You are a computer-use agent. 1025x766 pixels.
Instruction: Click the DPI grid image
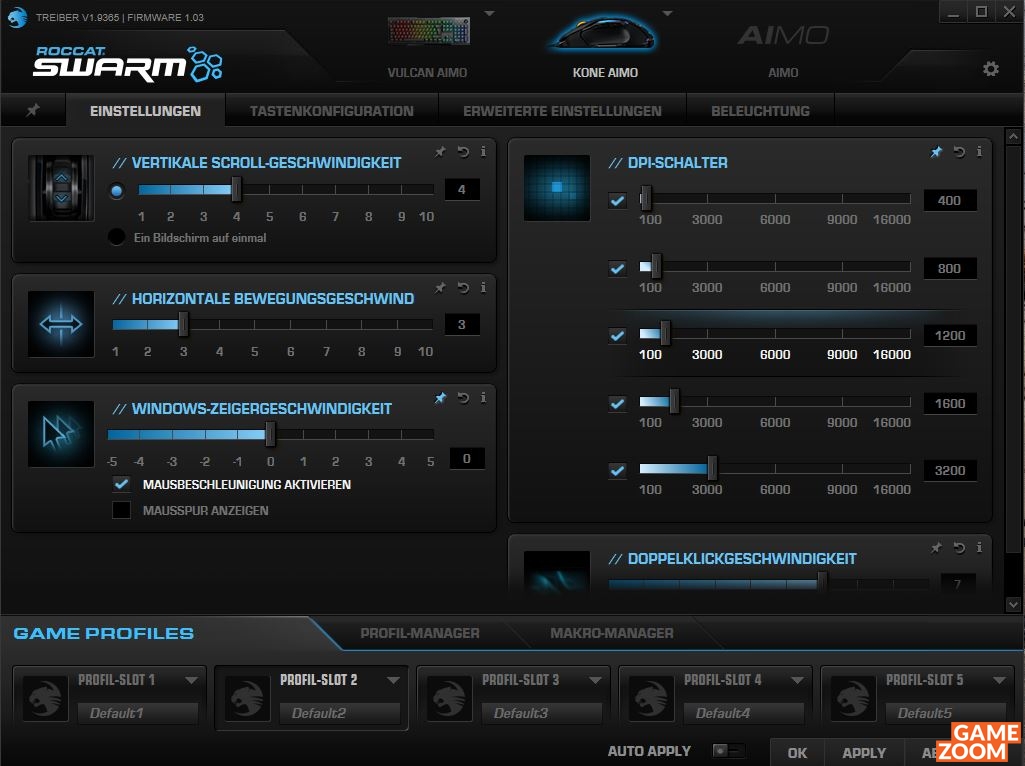[557, 188]
